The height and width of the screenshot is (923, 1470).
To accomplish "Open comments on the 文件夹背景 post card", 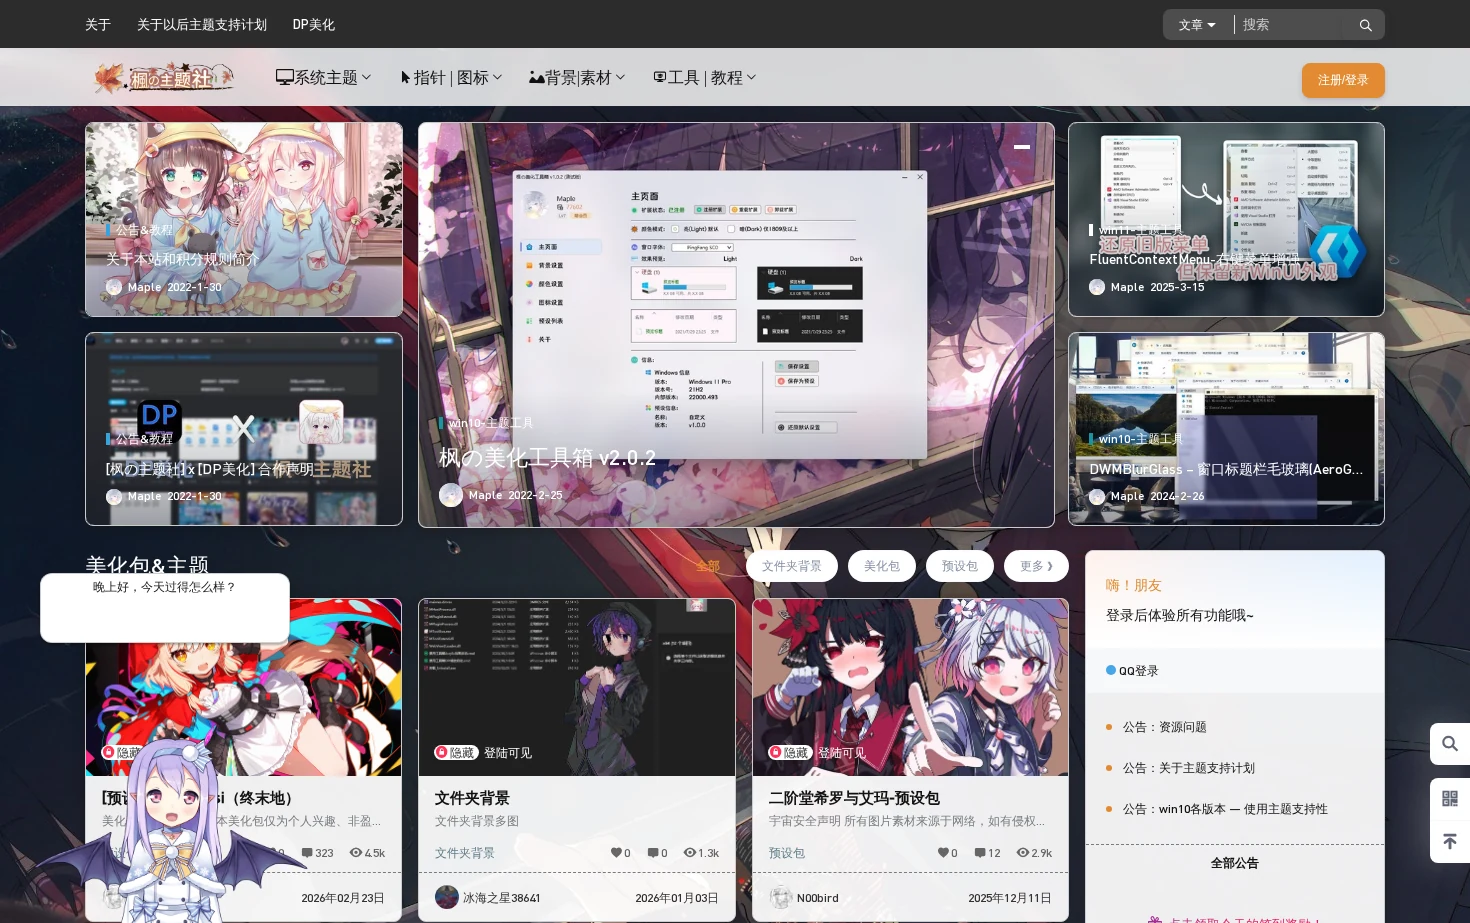I will pyautogui.click(x=652, y=853).
